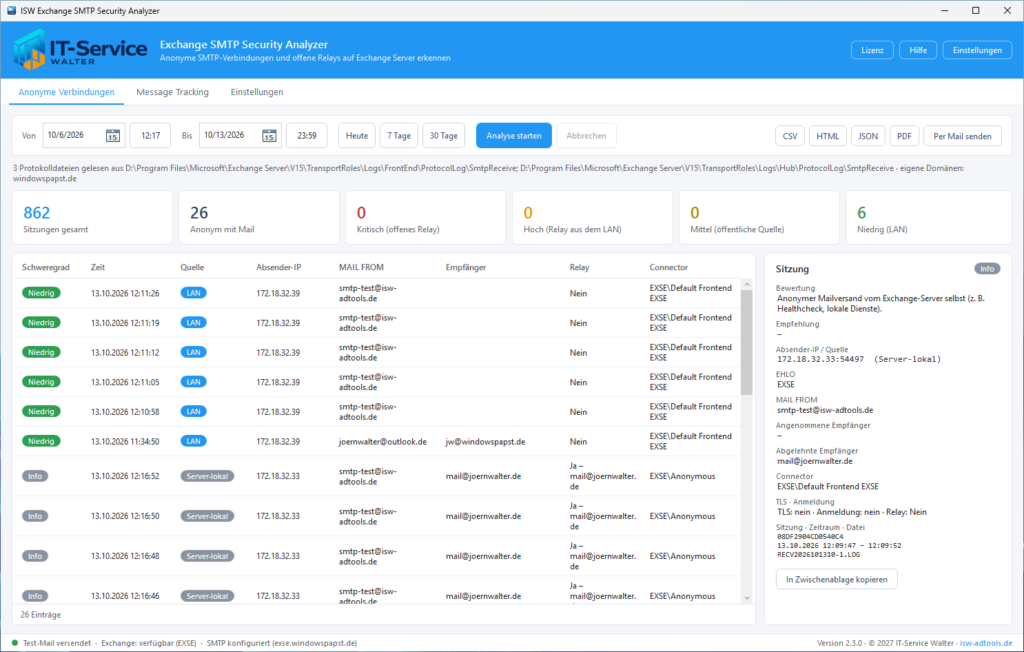Open Hilfe from the header

pyautogui.click(x=918, y=50)
